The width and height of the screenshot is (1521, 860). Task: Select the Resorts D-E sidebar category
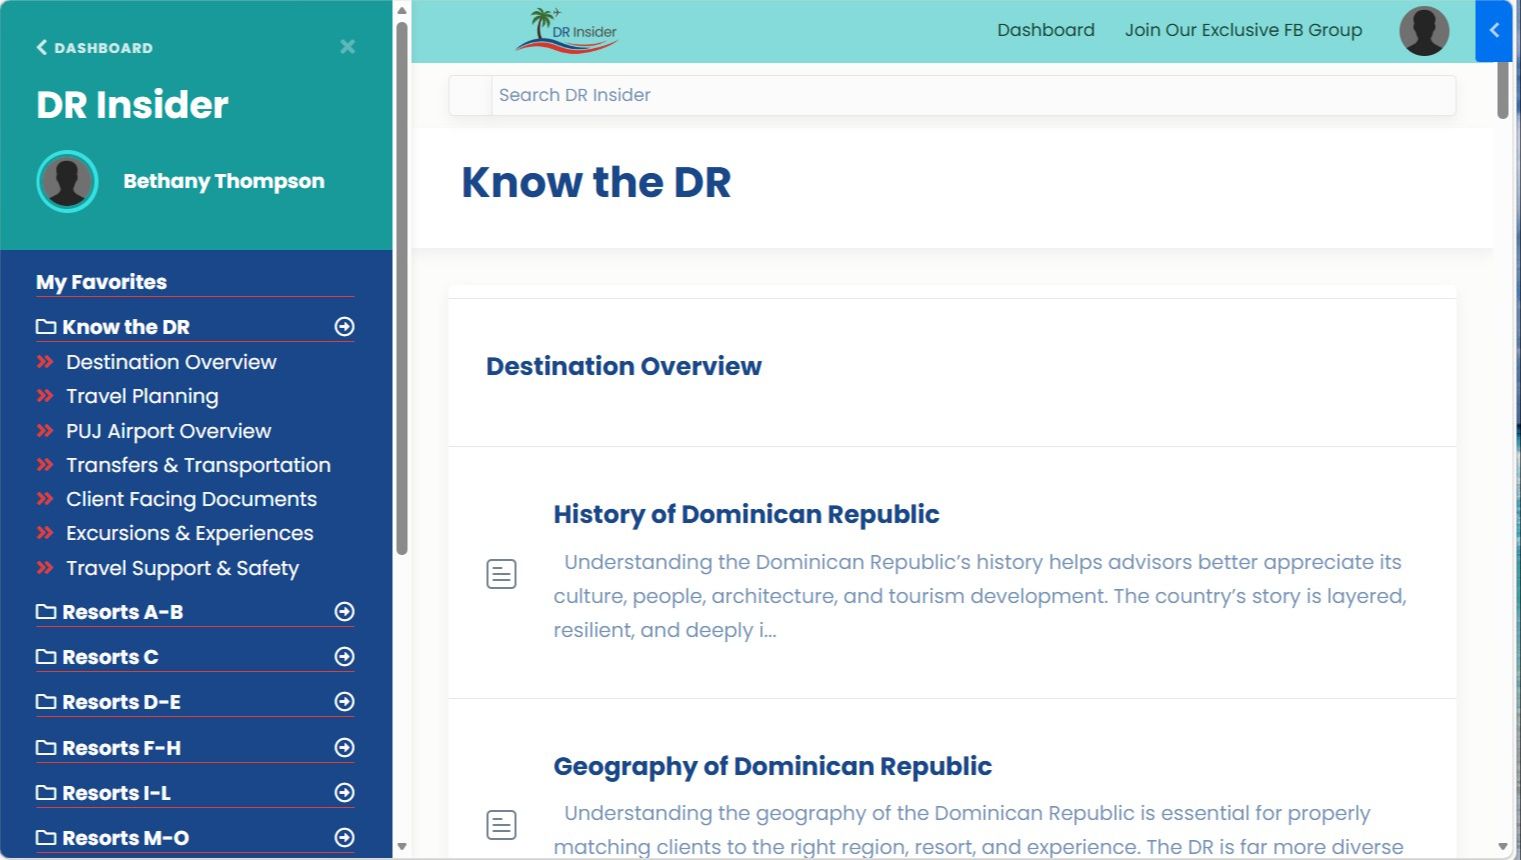coord(121,702)
